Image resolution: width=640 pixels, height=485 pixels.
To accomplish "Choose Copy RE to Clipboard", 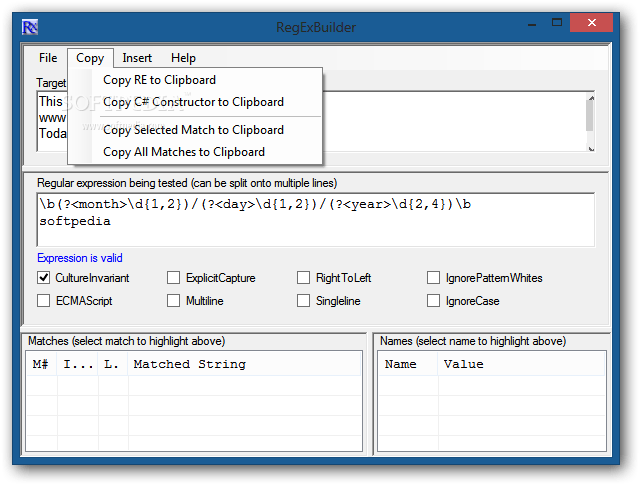I will point(159,80).
